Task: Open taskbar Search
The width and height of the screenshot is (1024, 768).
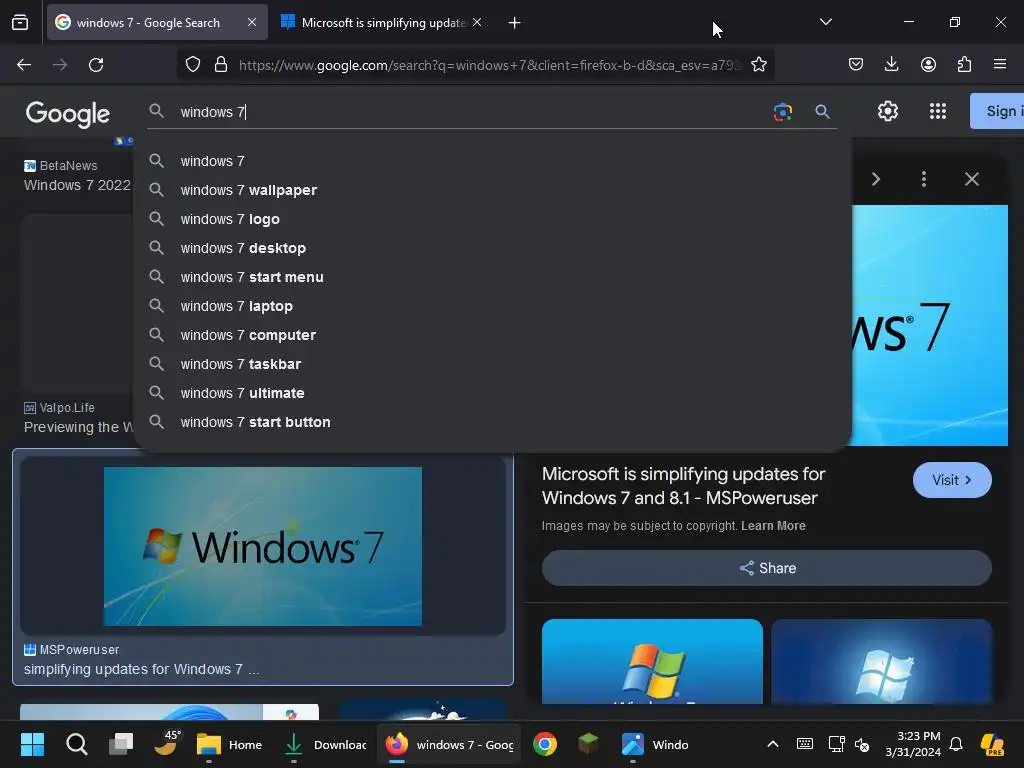Action: pyautogui.click(x=76, y=744)
